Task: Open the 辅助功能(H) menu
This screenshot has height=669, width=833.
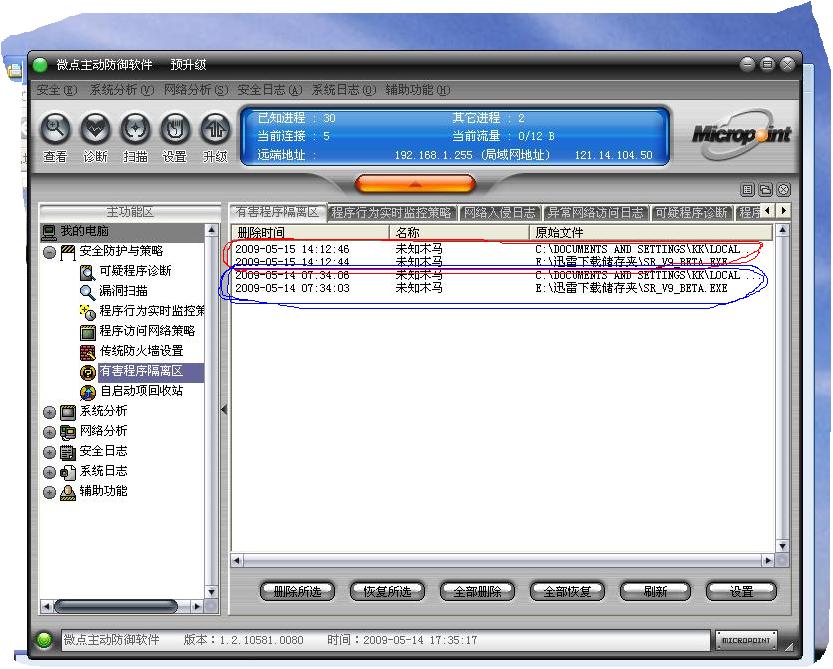Action: point(418,90)
